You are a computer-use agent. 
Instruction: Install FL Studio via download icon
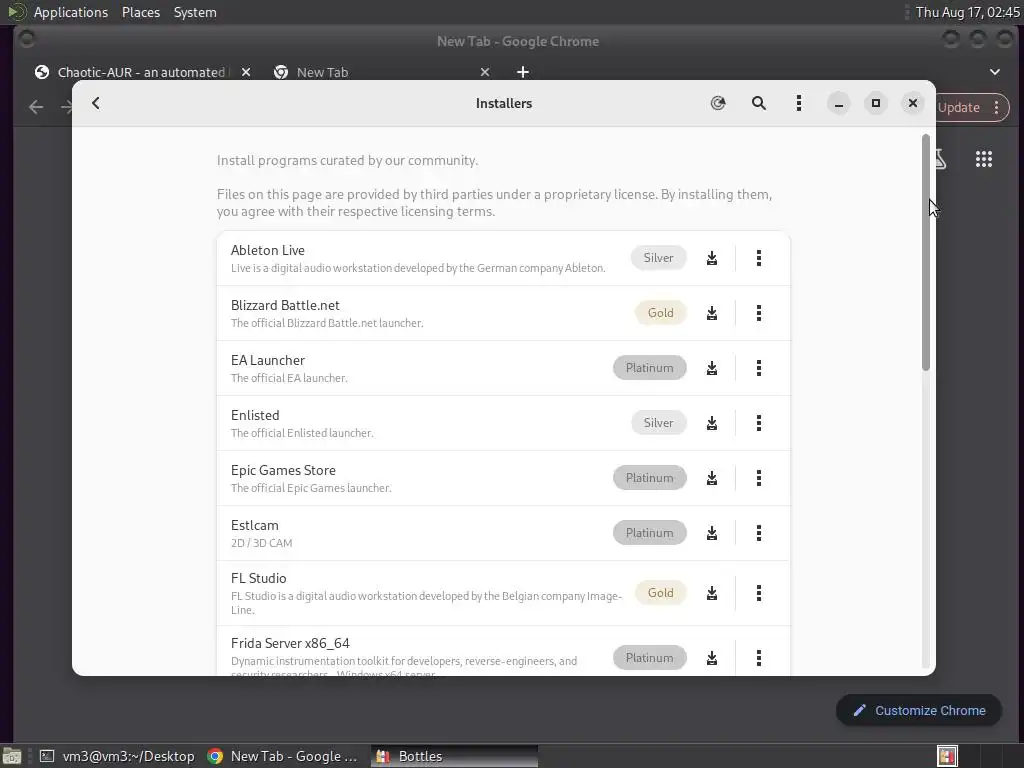click(712, 593)
